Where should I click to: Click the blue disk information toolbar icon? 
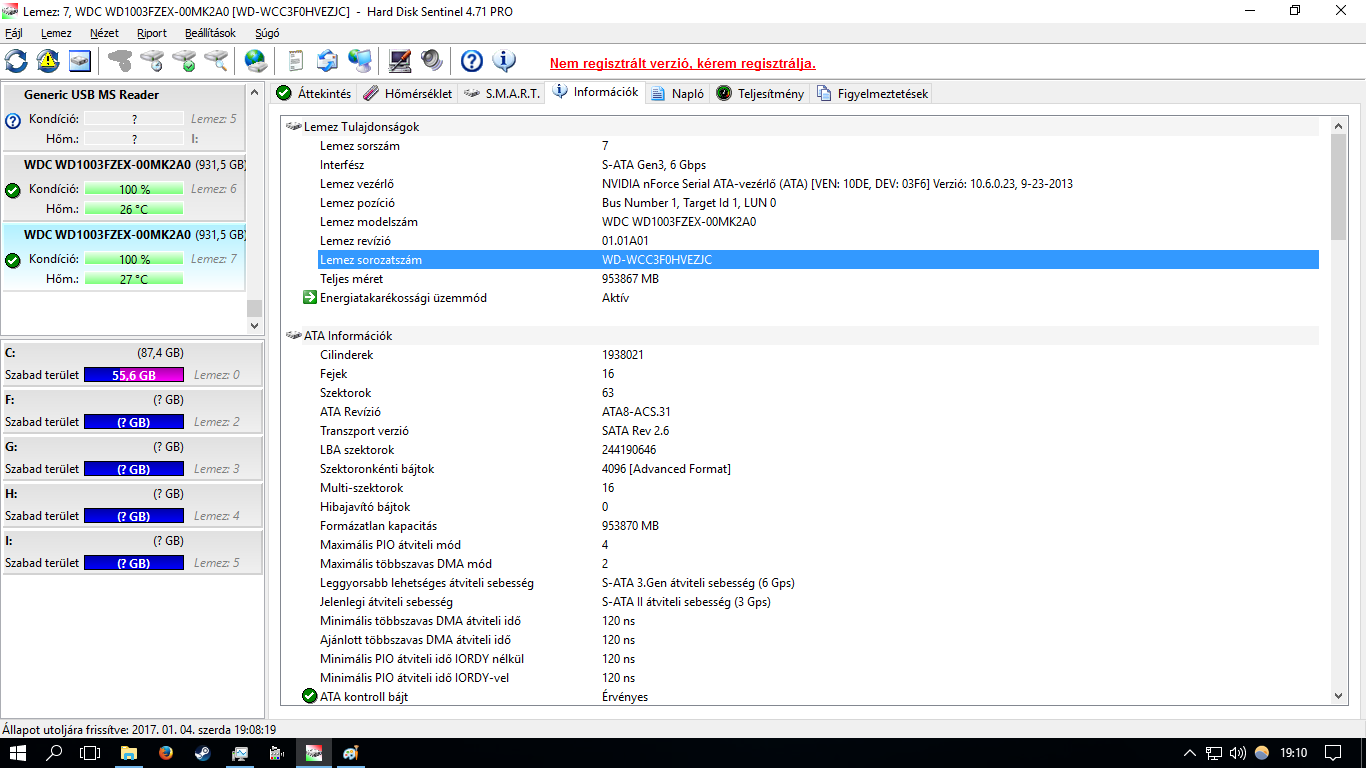(x=80, y=60)
